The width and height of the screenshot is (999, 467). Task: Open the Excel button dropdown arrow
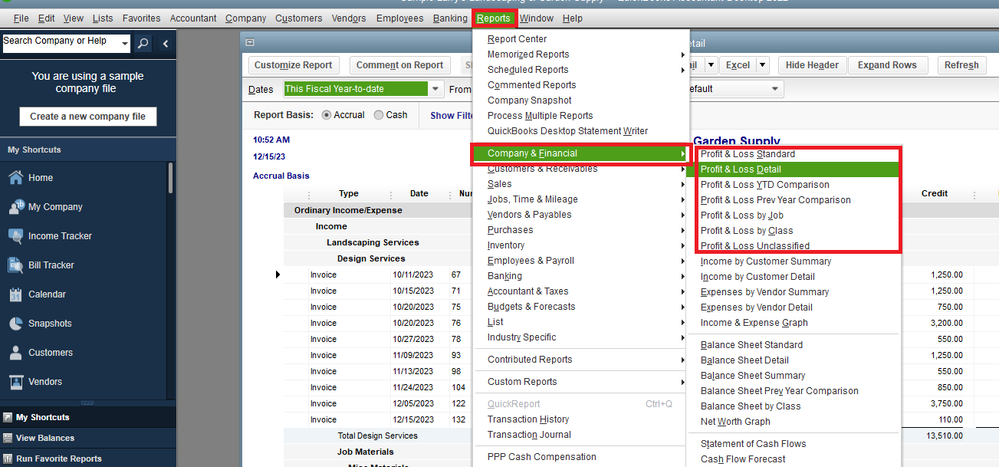763,65
